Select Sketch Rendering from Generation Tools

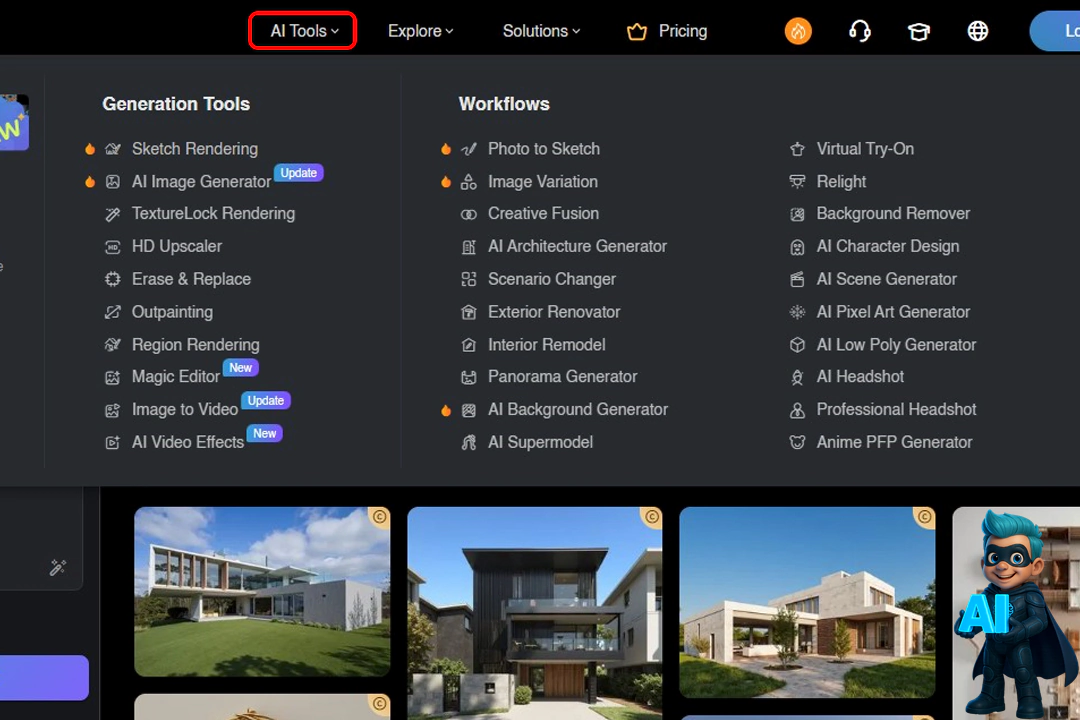click(x=194, y=149)
